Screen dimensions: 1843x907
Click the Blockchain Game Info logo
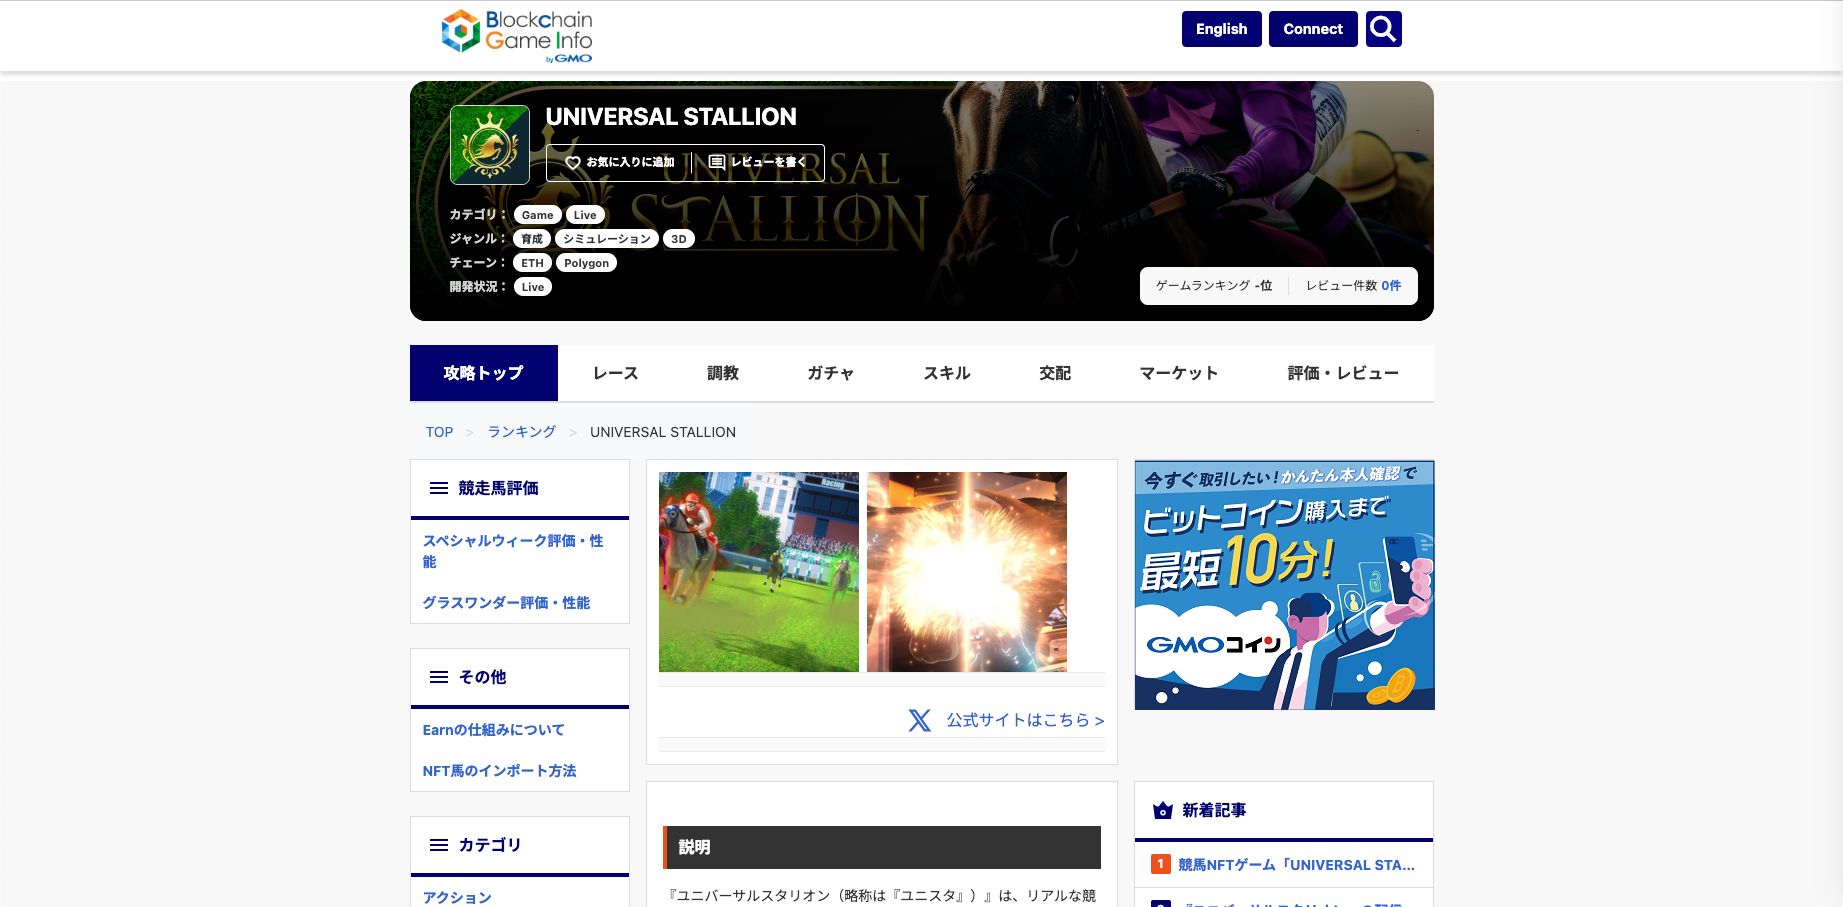(x=517, y=36)
